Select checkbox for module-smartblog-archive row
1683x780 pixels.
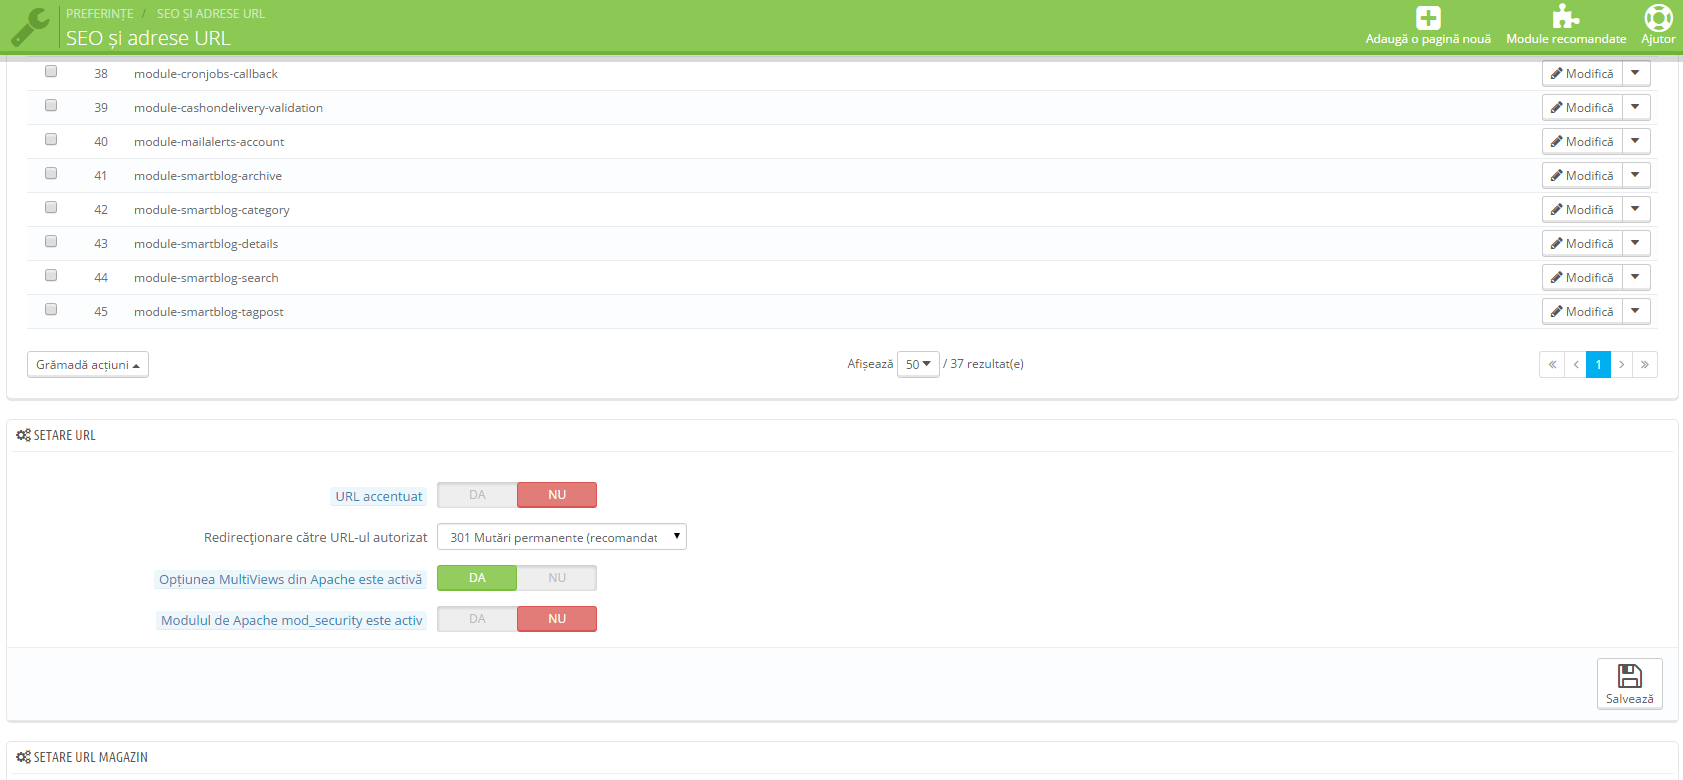[x=51, y=174]
